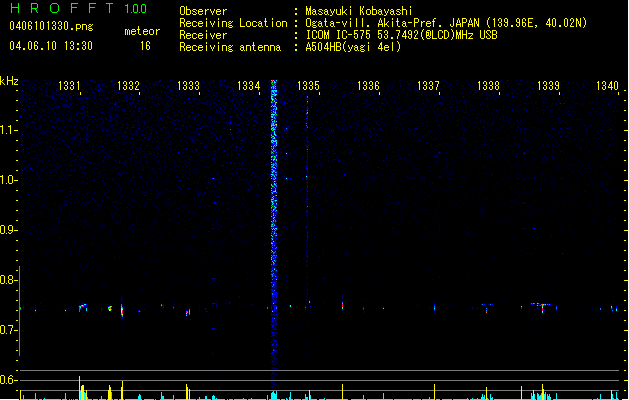The image size is (629, 400).
Task: Select the file name 0406101330.png
Action: (51, 26)
